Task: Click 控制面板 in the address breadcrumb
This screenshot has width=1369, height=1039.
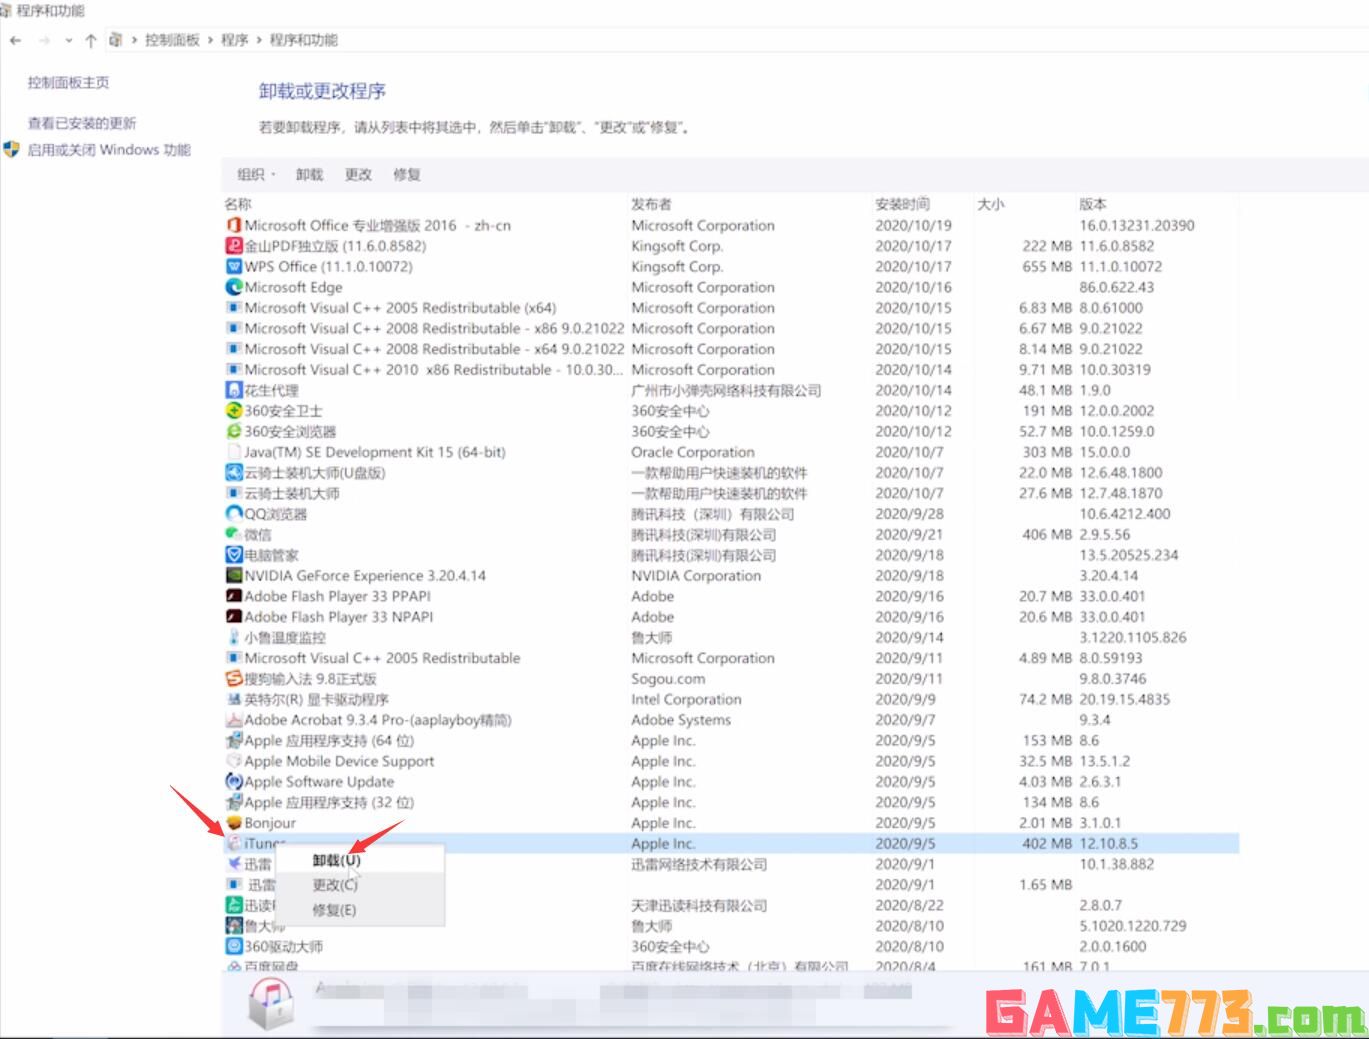Action: [172, 40]
